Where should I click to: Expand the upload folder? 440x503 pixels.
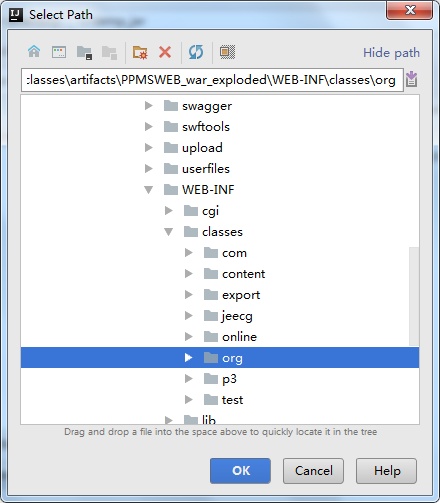pyautogui.click(x=149, y=148)
